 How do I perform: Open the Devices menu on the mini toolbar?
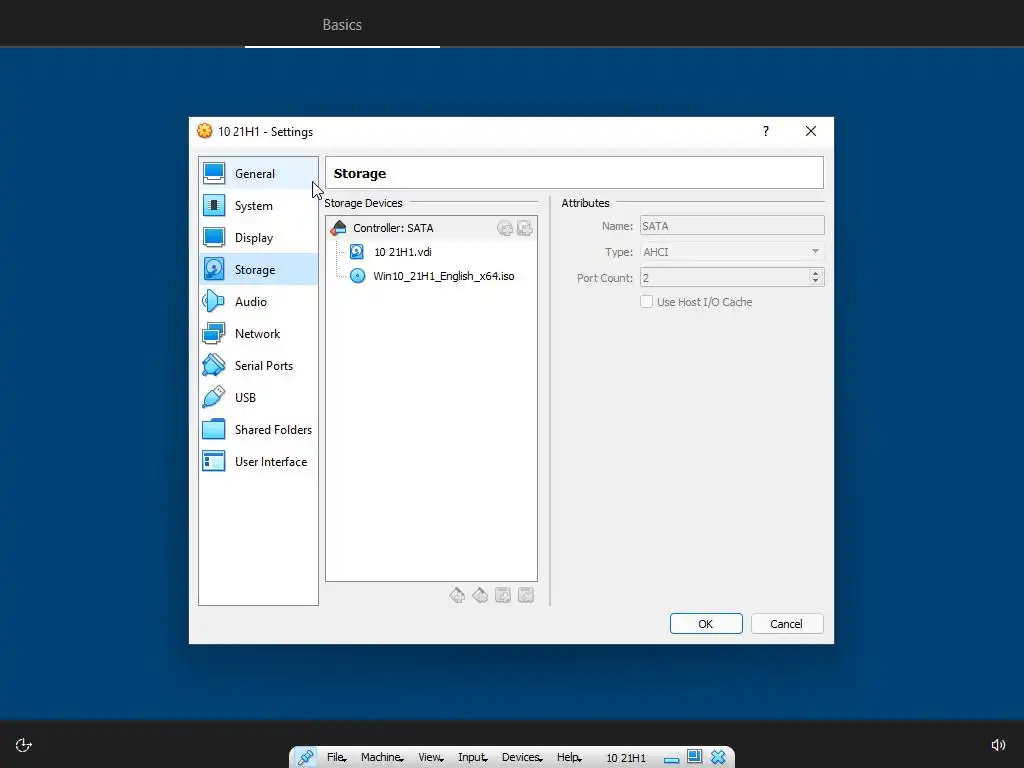(522, 758)
